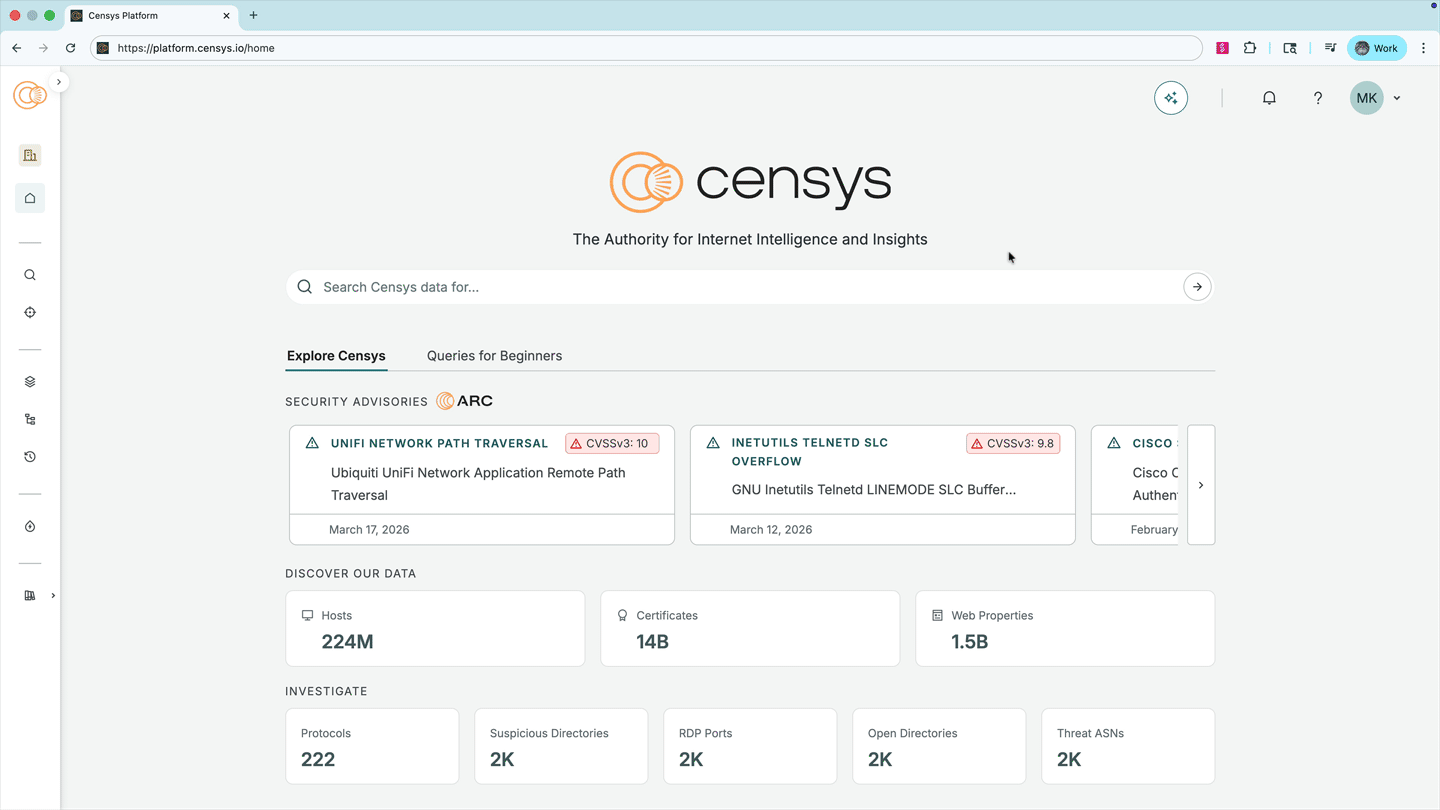
Task: Click the page icon on Web Properties card
Action: click(x=937, y=616)
